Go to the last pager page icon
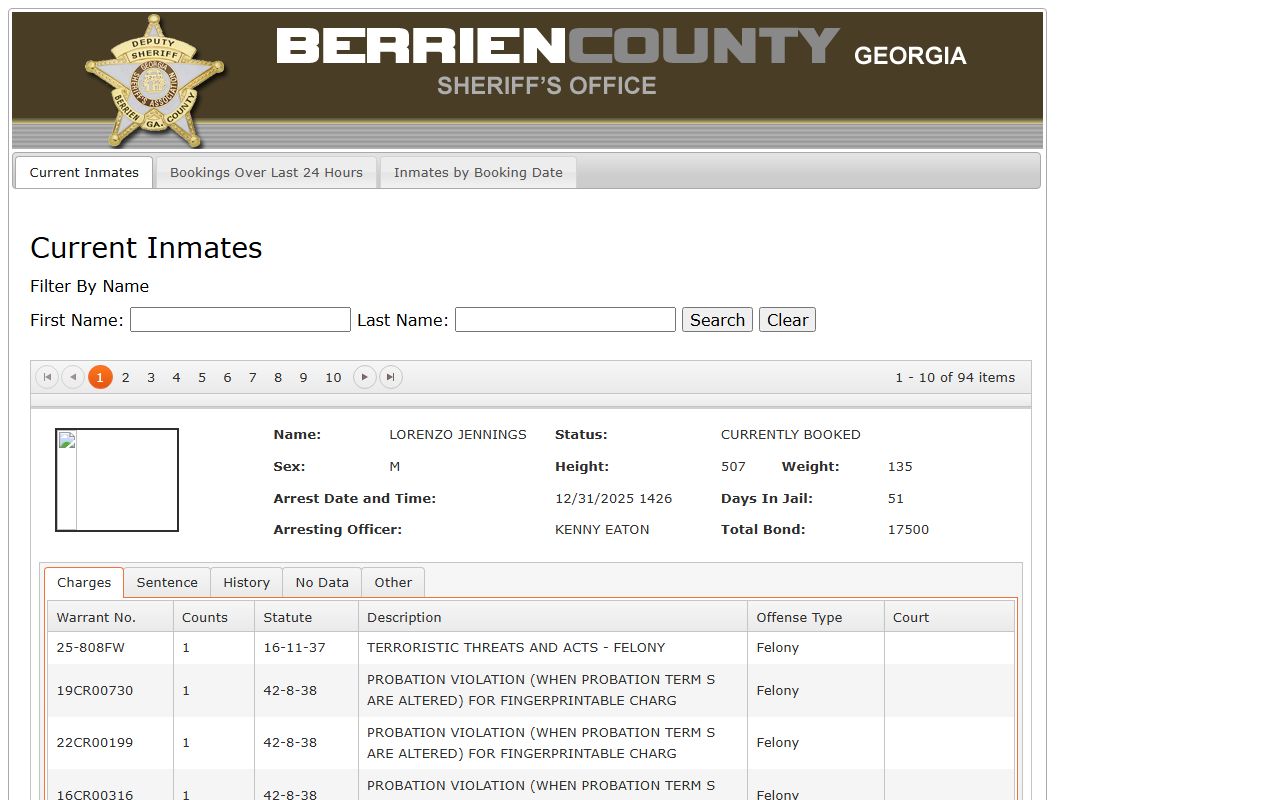Screen dimensions: 1280x800 pos(391,377)
